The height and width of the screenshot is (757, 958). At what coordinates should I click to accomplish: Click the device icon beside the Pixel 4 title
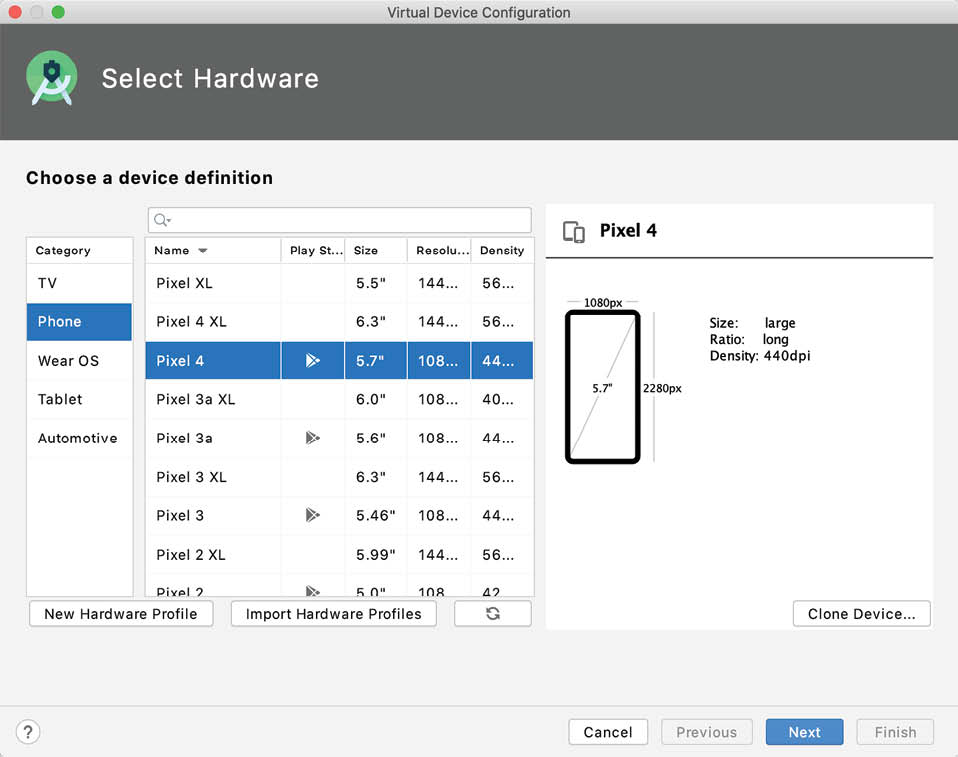click(573, 232)
